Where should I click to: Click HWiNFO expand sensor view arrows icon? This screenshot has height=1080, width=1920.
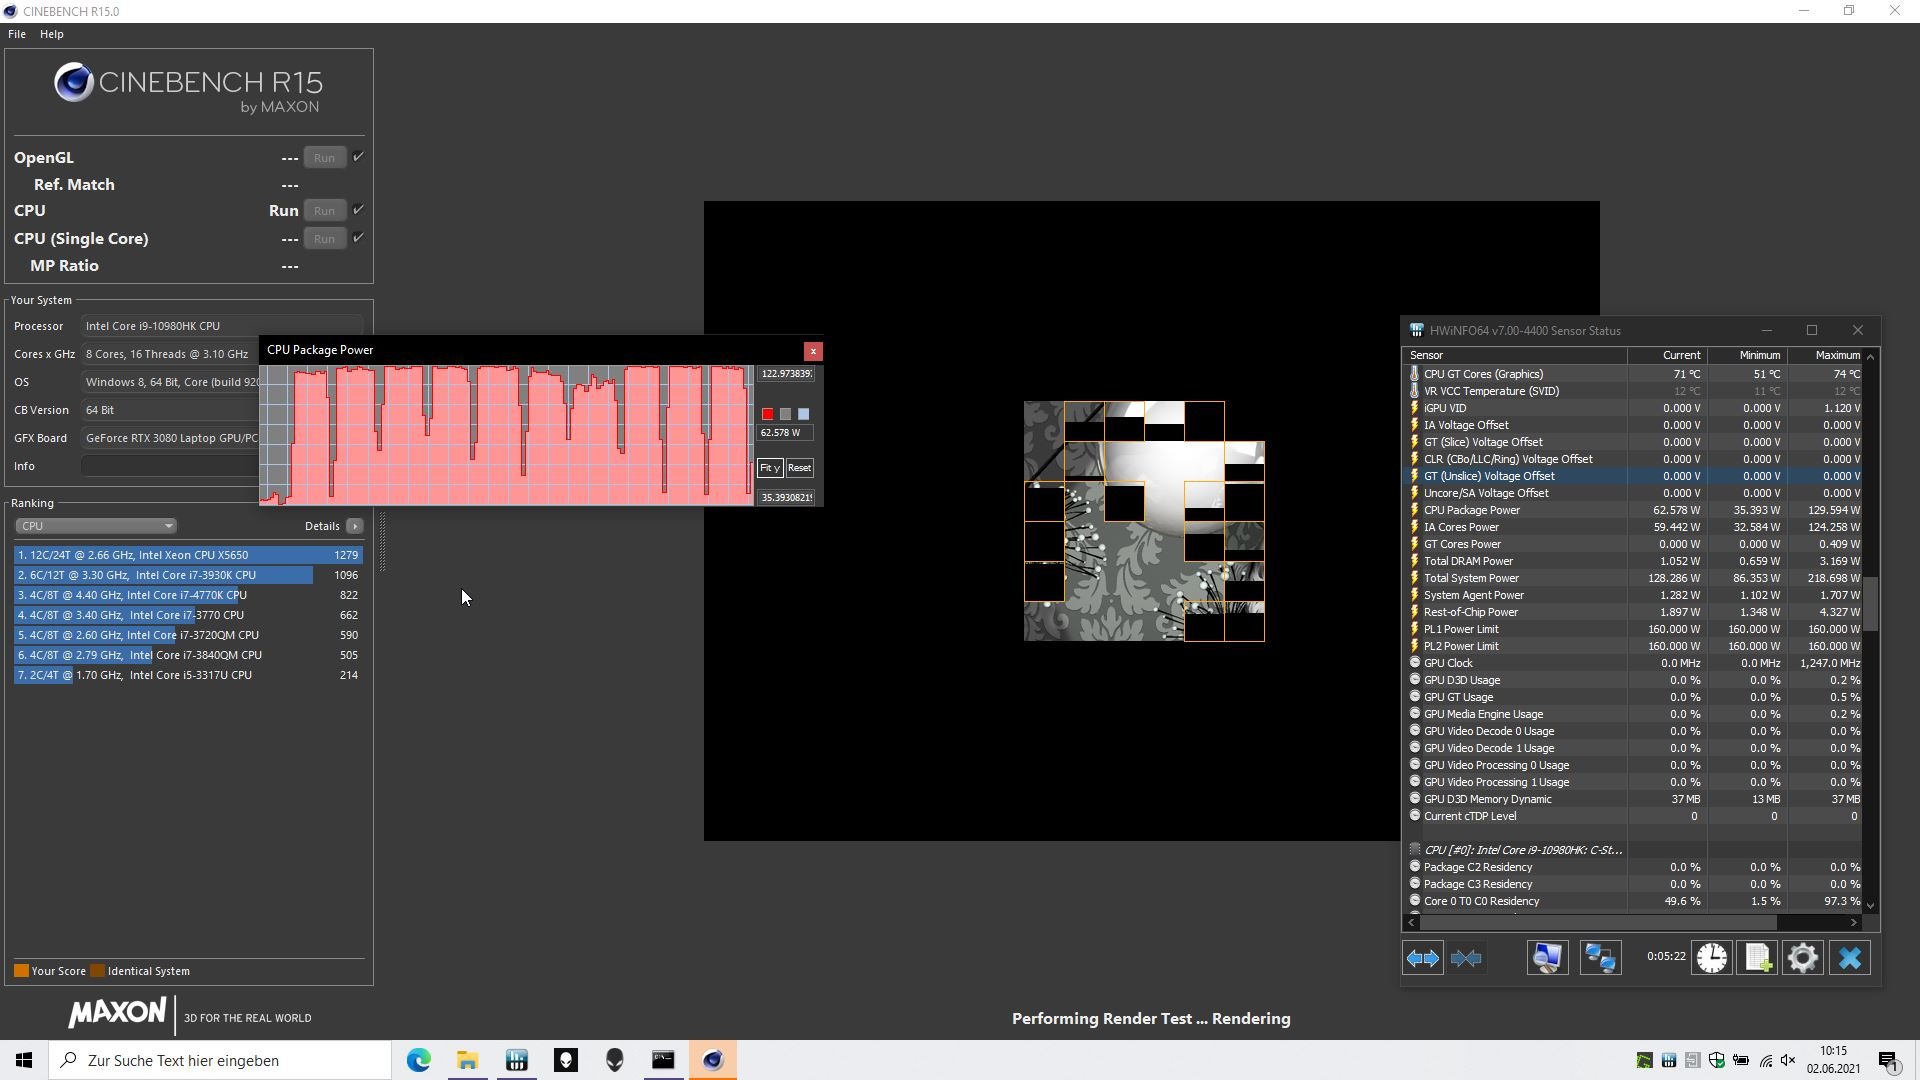click(x=1422, y=958)
